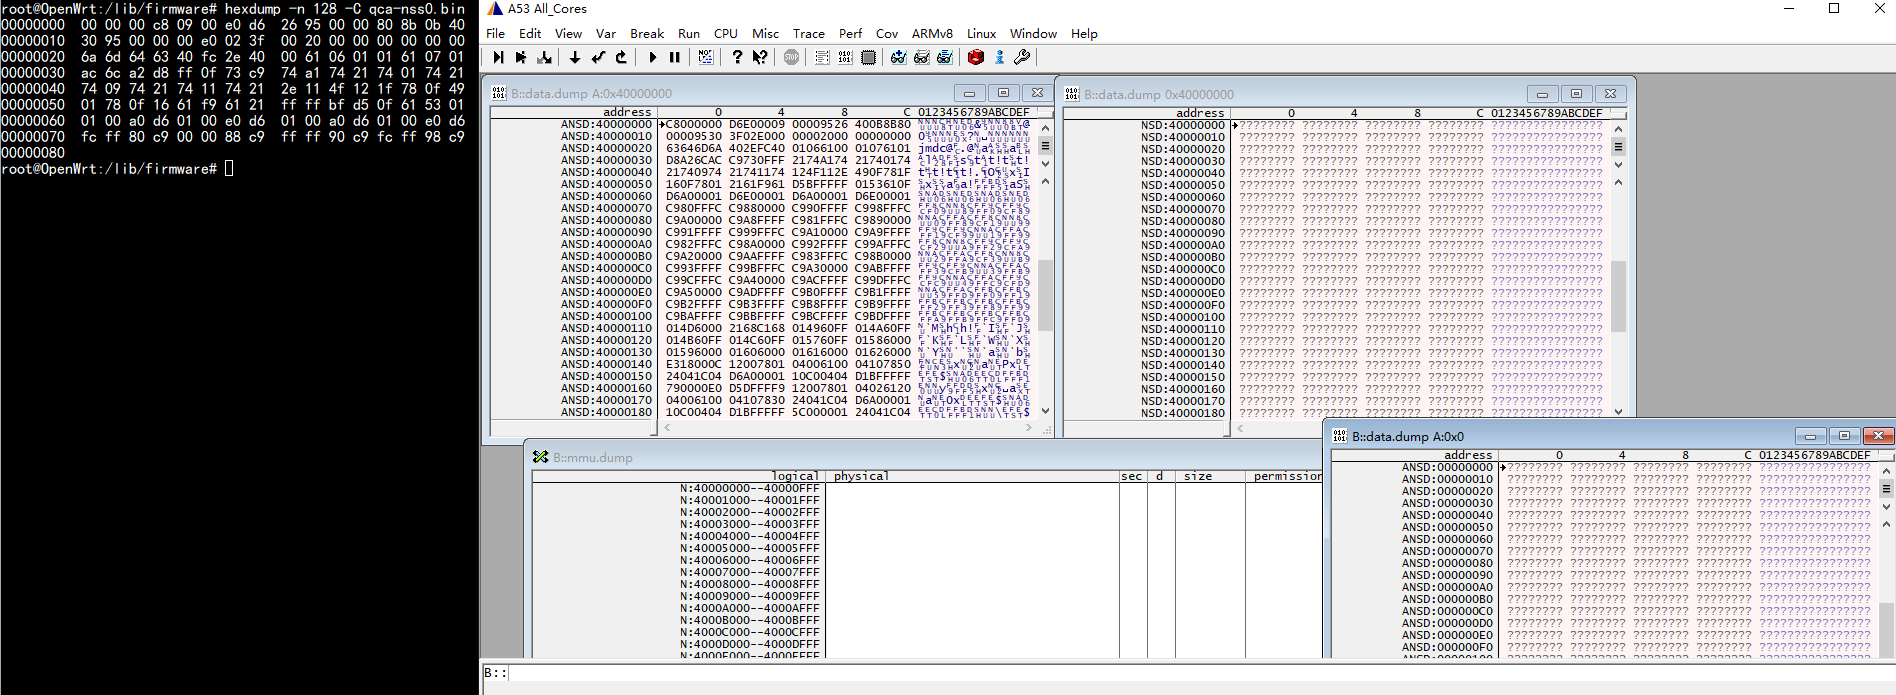The height and width of the screenshot is (695, 1896).
Task: Click the top up arrow in A:0x0 dump scrollbar
Action: pyautogui.click(x=1886, y=470)
